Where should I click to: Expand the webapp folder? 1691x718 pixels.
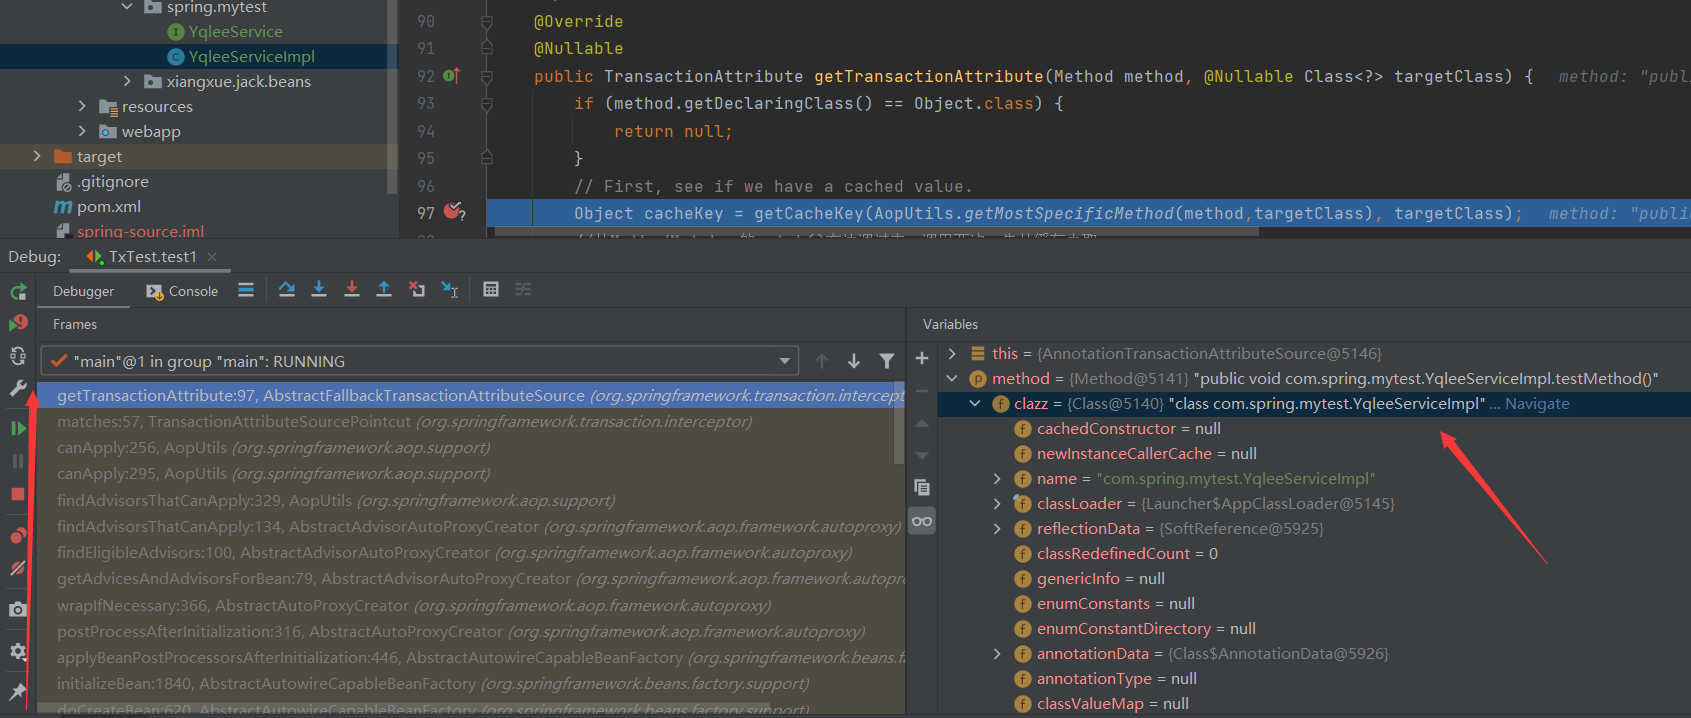pyautogui.click(x=82, y=131)
